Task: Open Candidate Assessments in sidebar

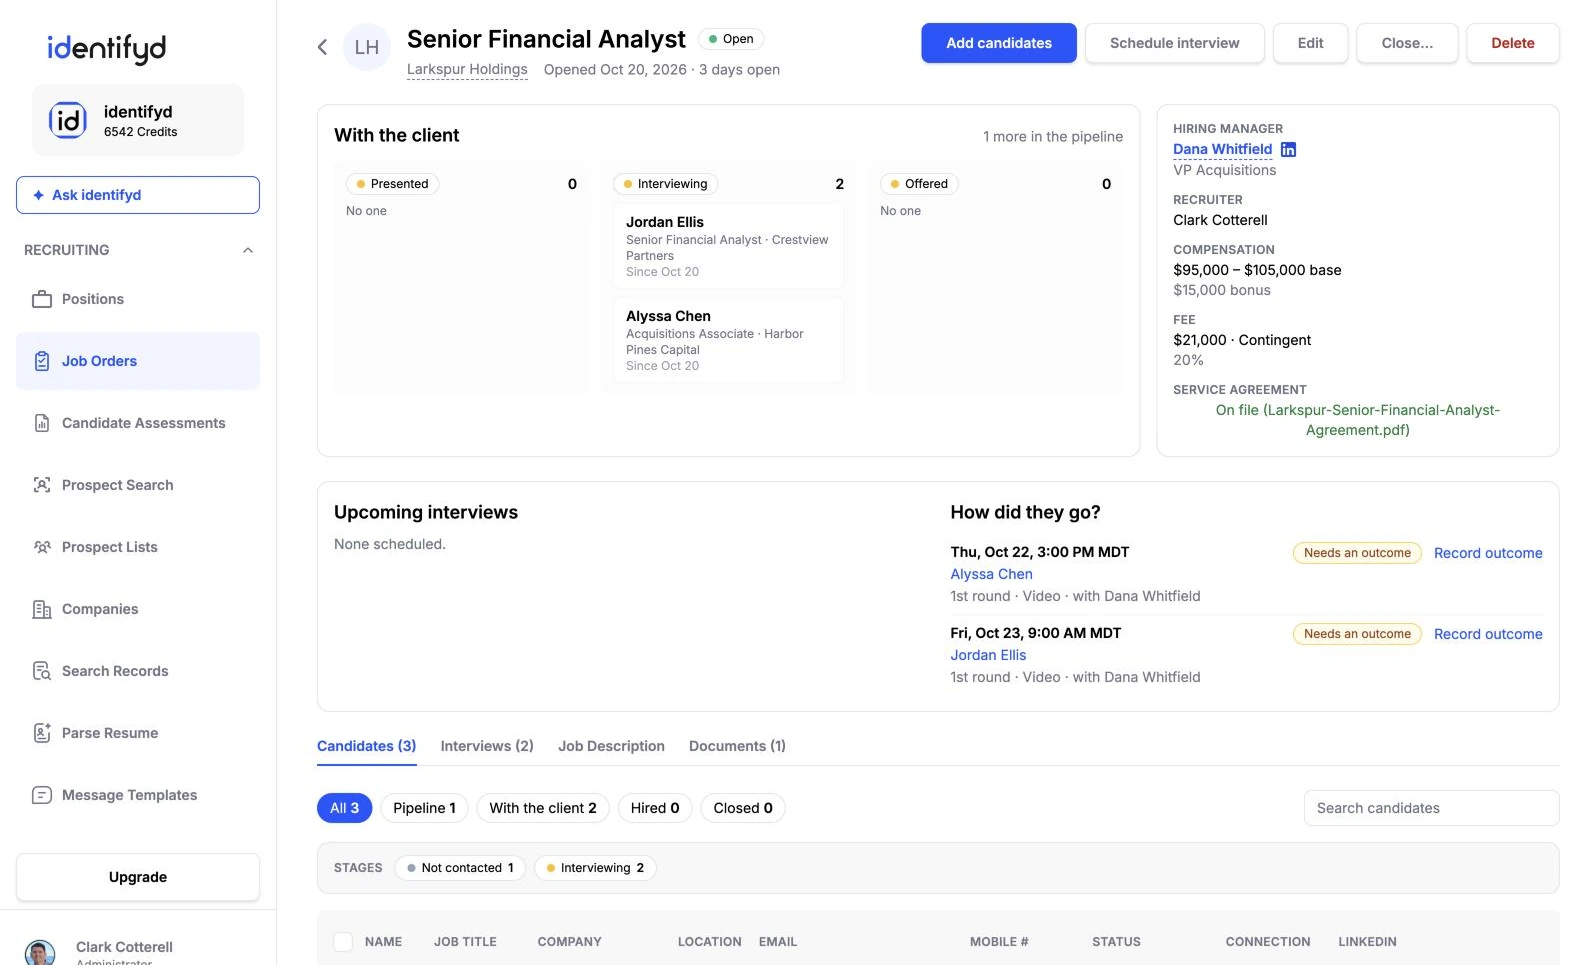Action: tap(138, 423)
